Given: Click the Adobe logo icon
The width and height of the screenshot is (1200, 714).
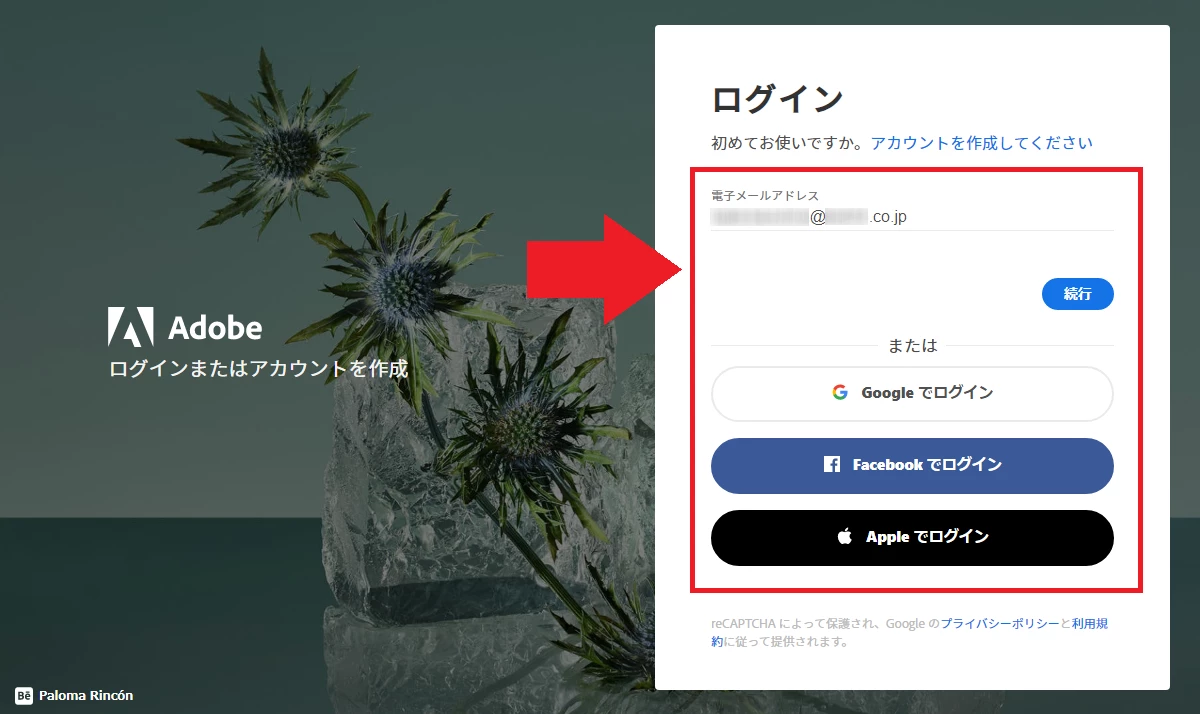Looking at the screenshot, I should [131, 327].
